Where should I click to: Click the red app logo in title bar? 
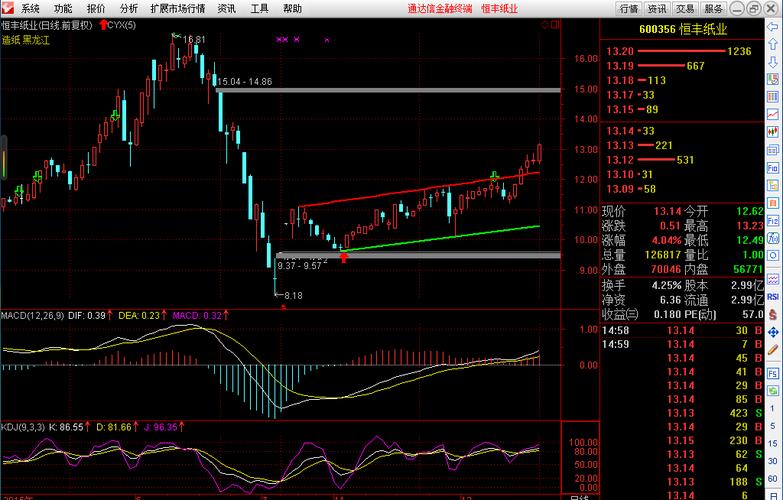click(x=7, y=8)
